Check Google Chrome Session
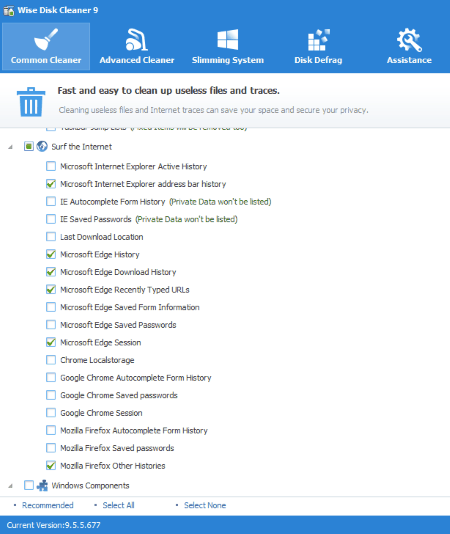This screenshot has width=450, height=534. tap(51, 413)
